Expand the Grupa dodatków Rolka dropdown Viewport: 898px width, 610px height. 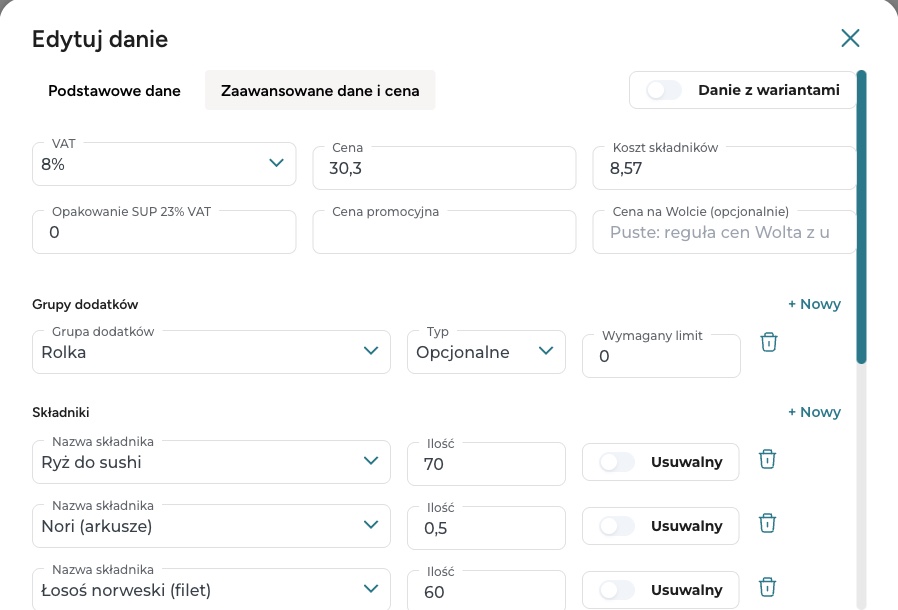point(211,352)
